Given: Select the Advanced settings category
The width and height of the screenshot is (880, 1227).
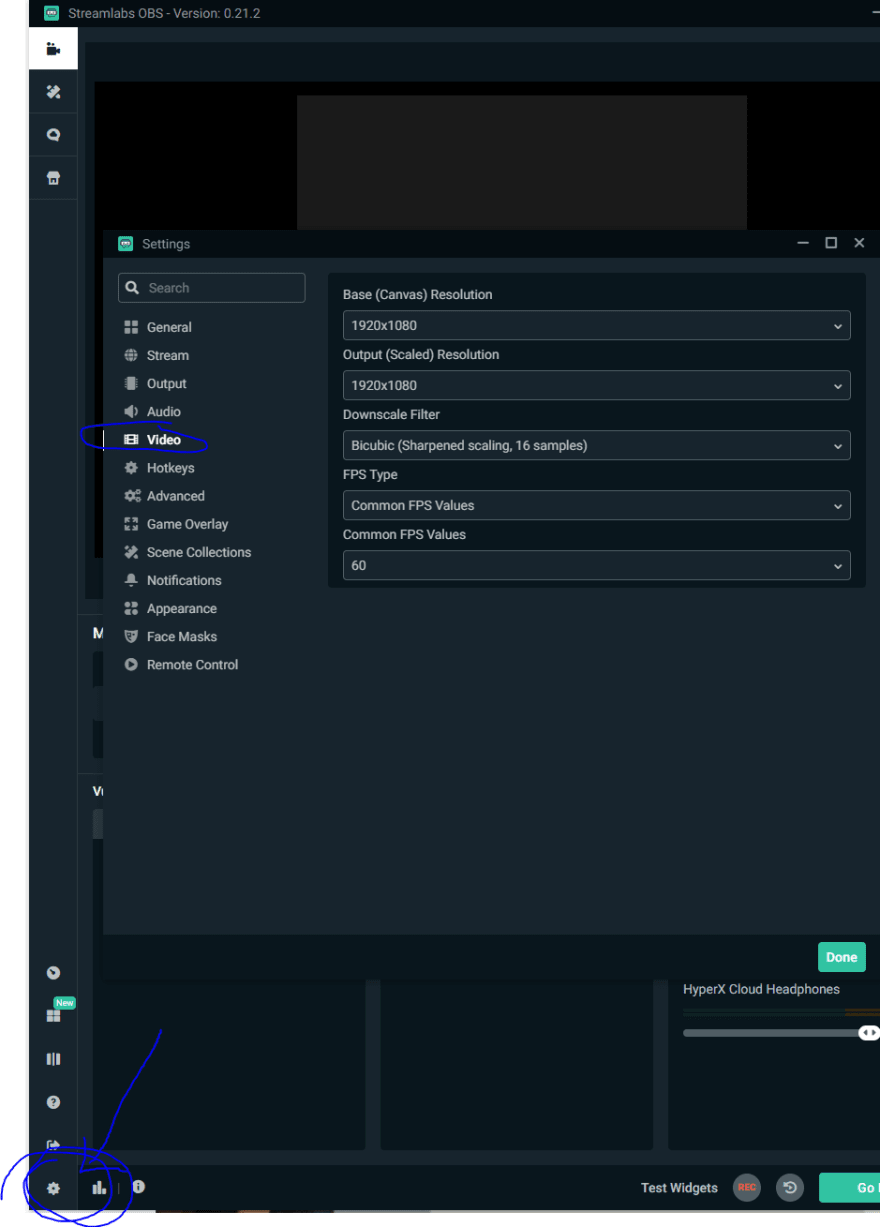Looking at the screenshot, I should click(175, 495).
